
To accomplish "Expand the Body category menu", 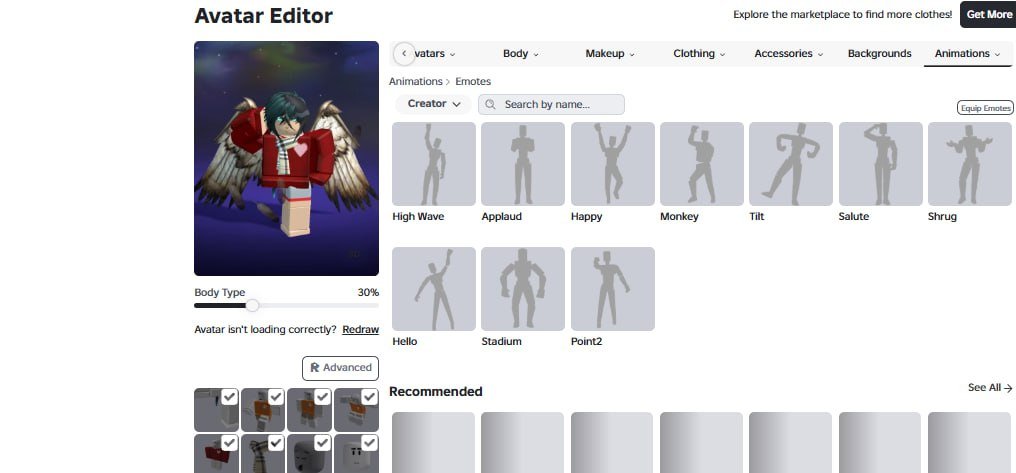I will point(520,54).
